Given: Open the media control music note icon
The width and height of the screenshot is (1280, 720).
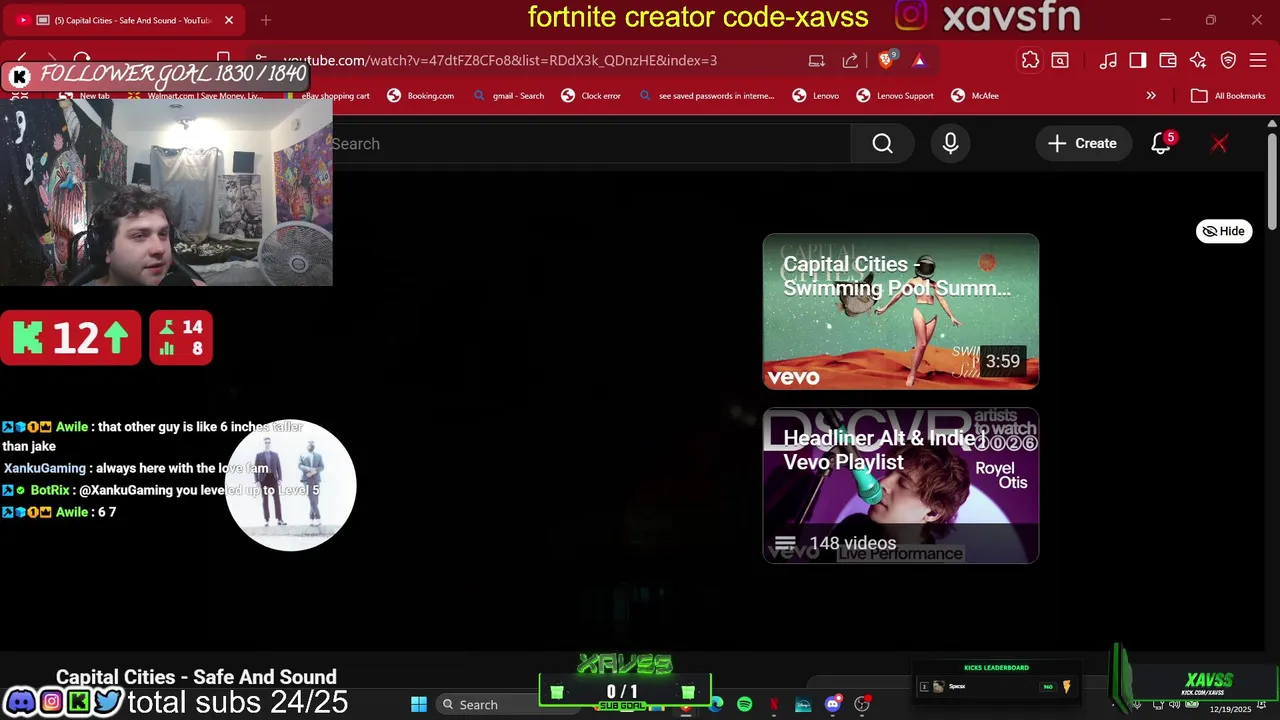Looking at the screenshot, I should tap(1108, 60).
